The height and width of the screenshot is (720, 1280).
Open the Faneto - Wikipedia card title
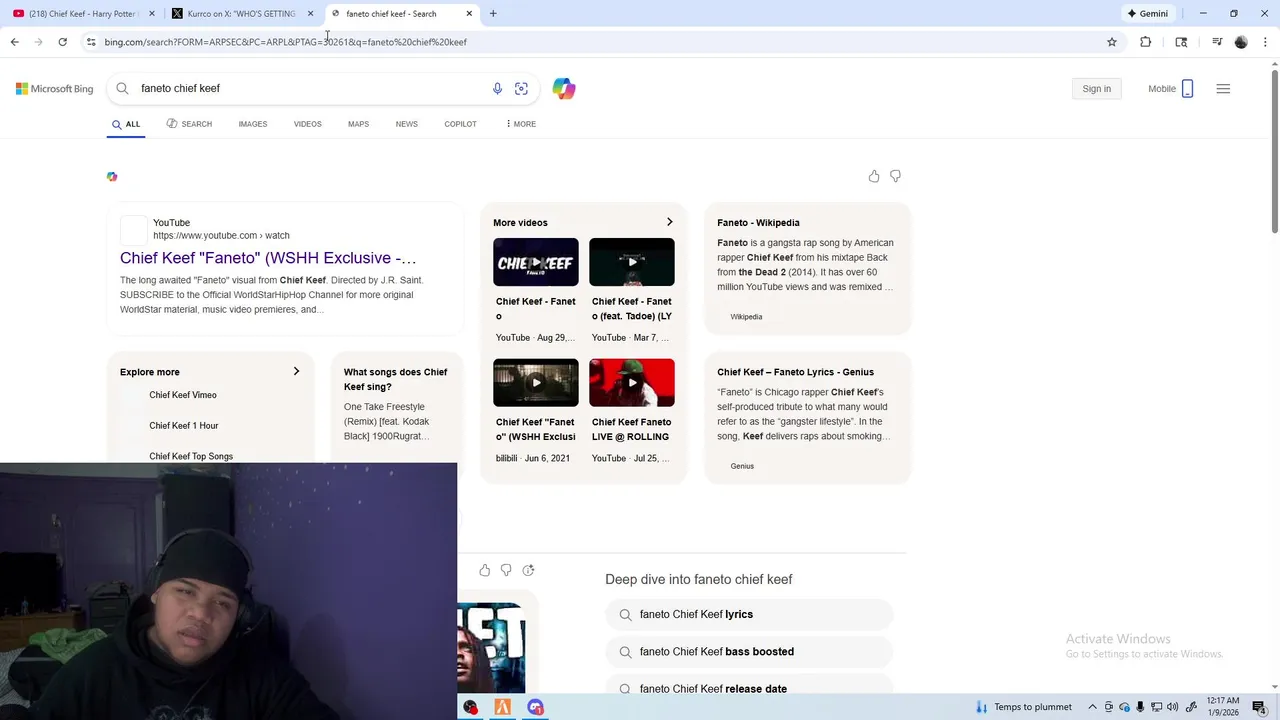[758, 223]
